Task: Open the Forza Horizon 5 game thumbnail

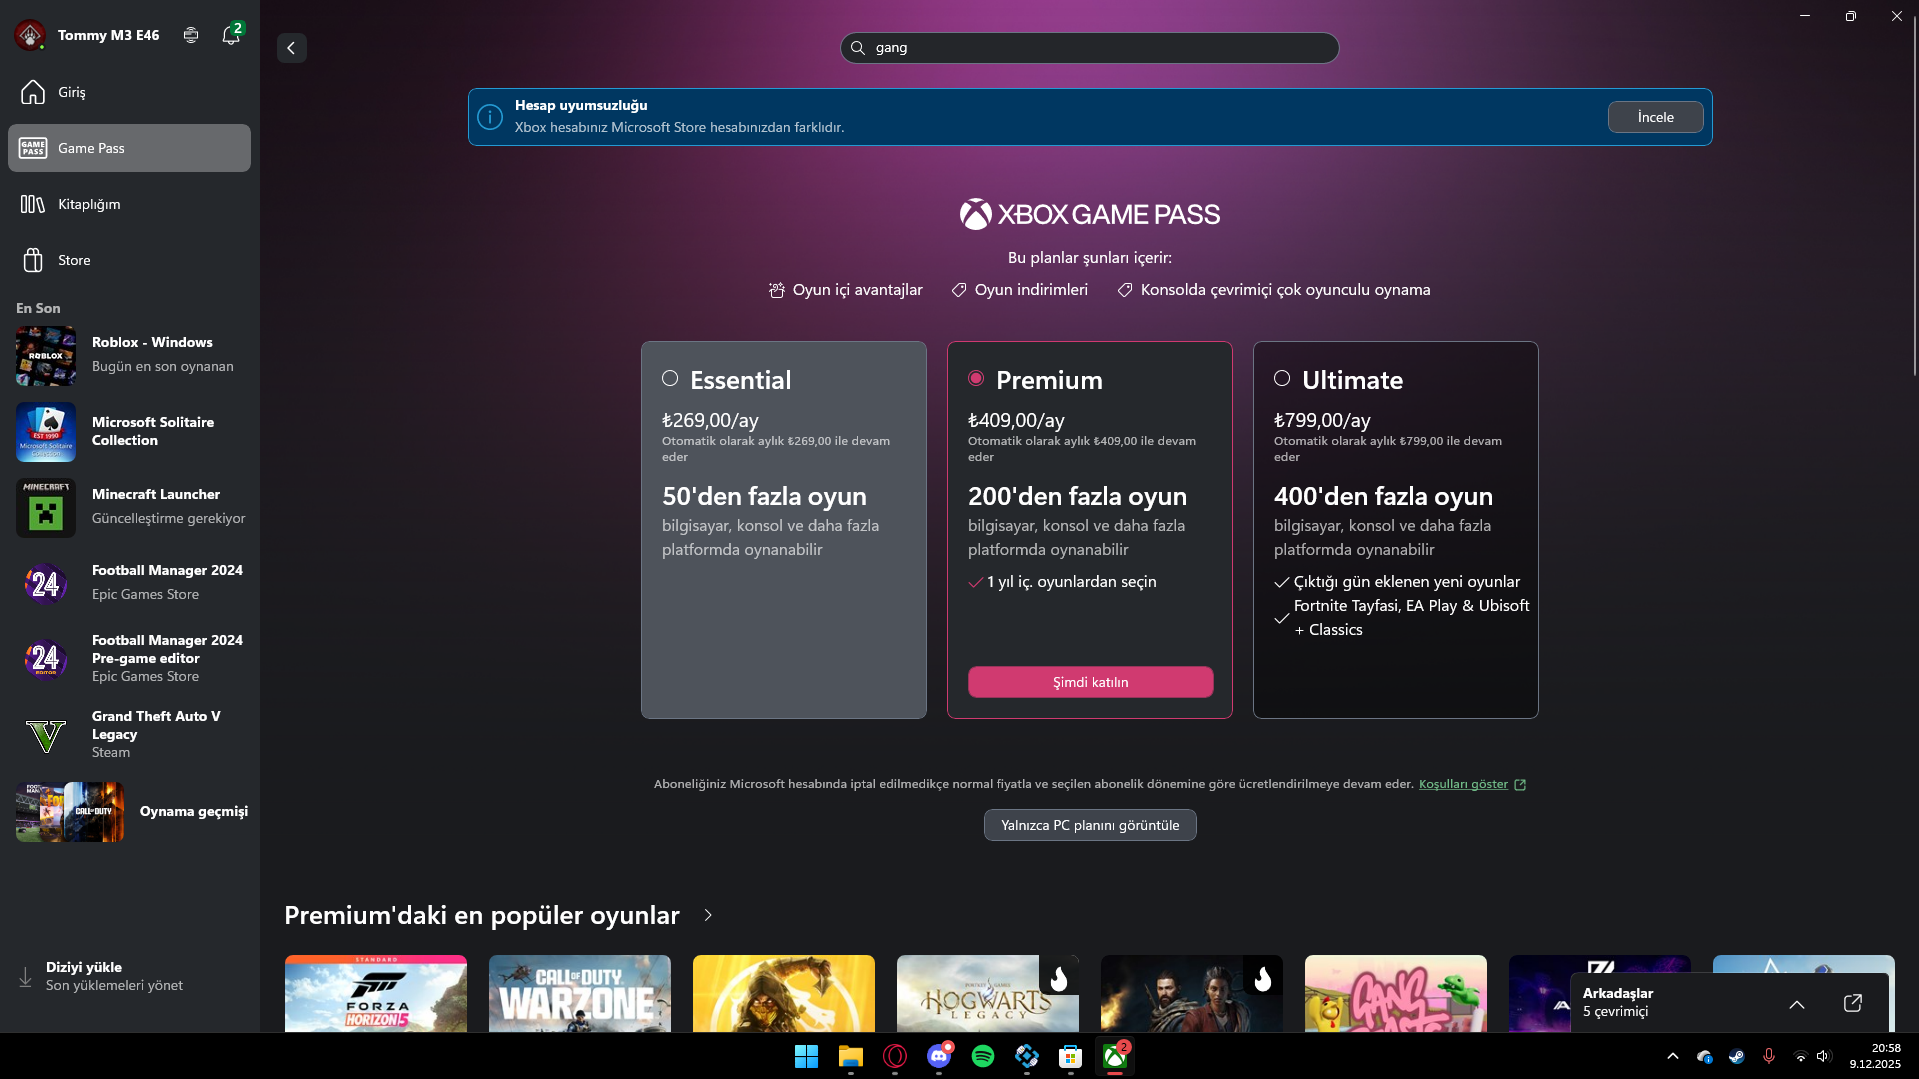Action: click(x=376, y=993)
